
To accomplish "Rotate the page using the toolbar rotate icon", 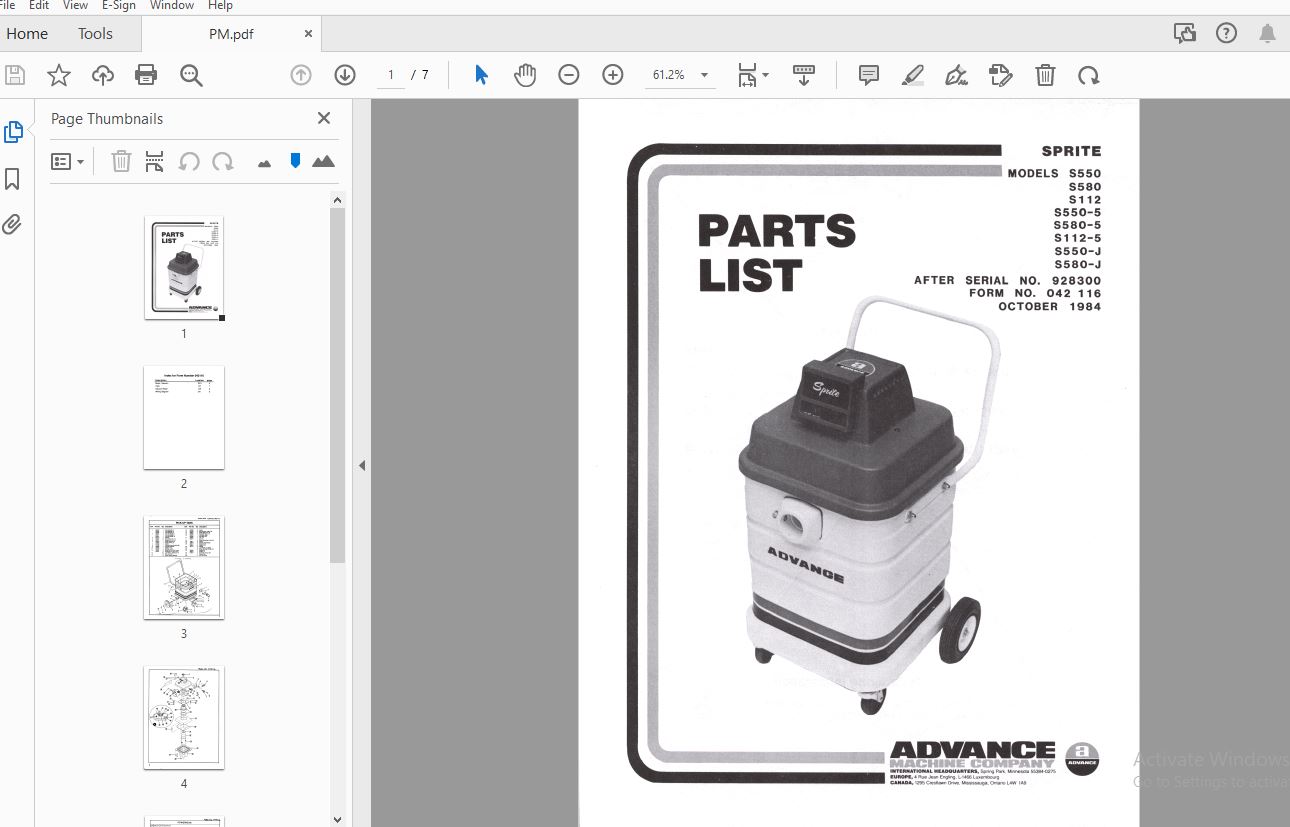I will [x=1089, y=75].
